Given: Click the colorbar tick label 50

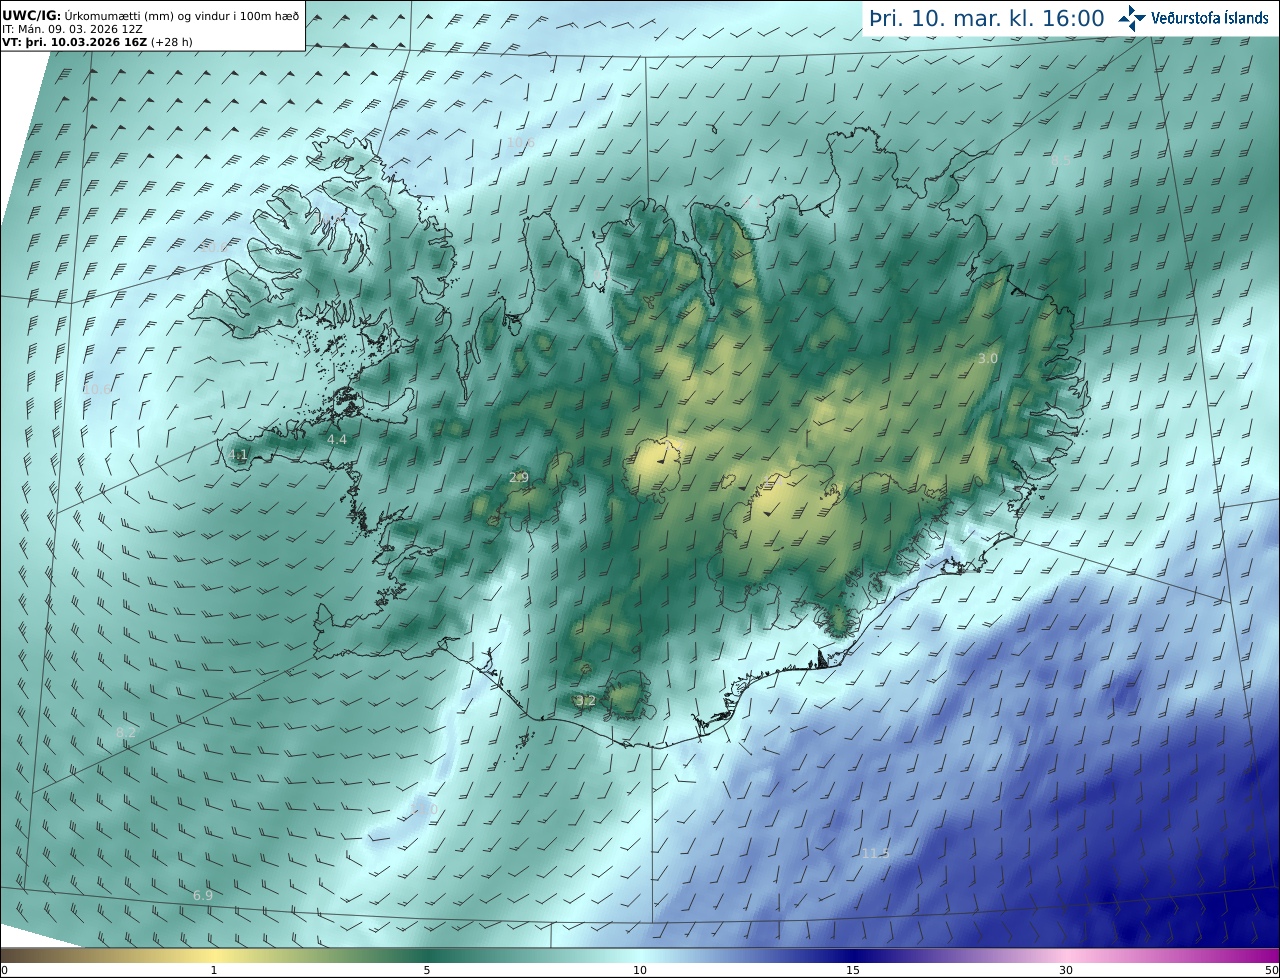Looking at the screenshot, I should 1271,970.
